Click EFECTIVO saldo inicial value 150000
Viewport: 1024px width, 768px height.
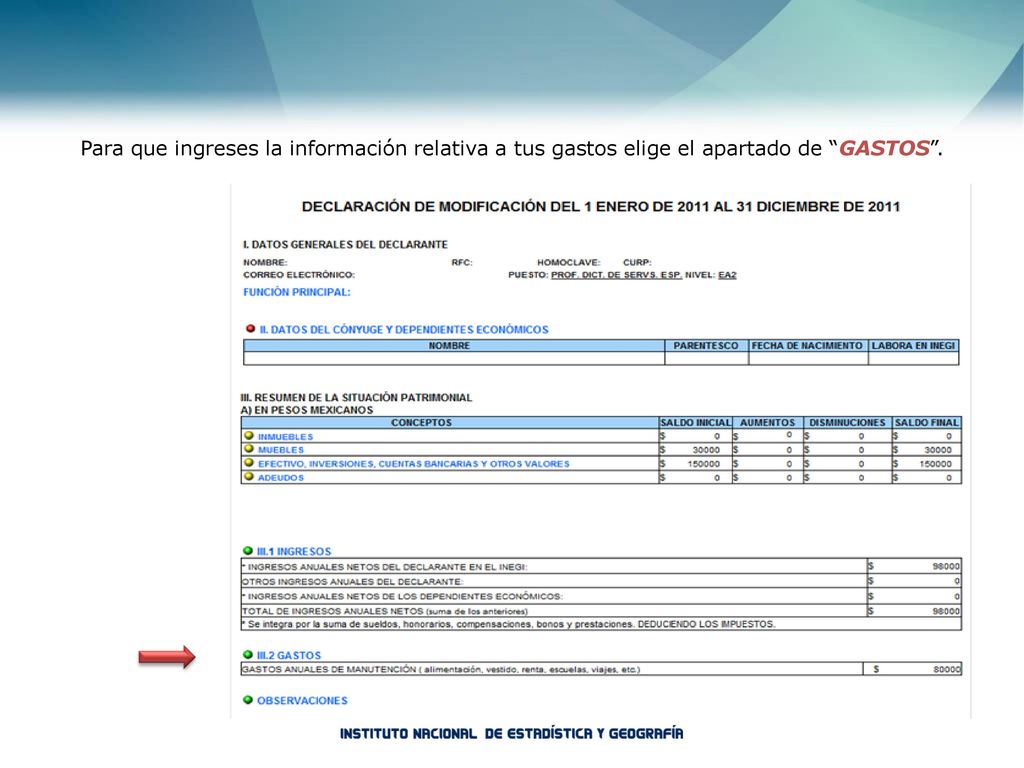coord(703,464)
